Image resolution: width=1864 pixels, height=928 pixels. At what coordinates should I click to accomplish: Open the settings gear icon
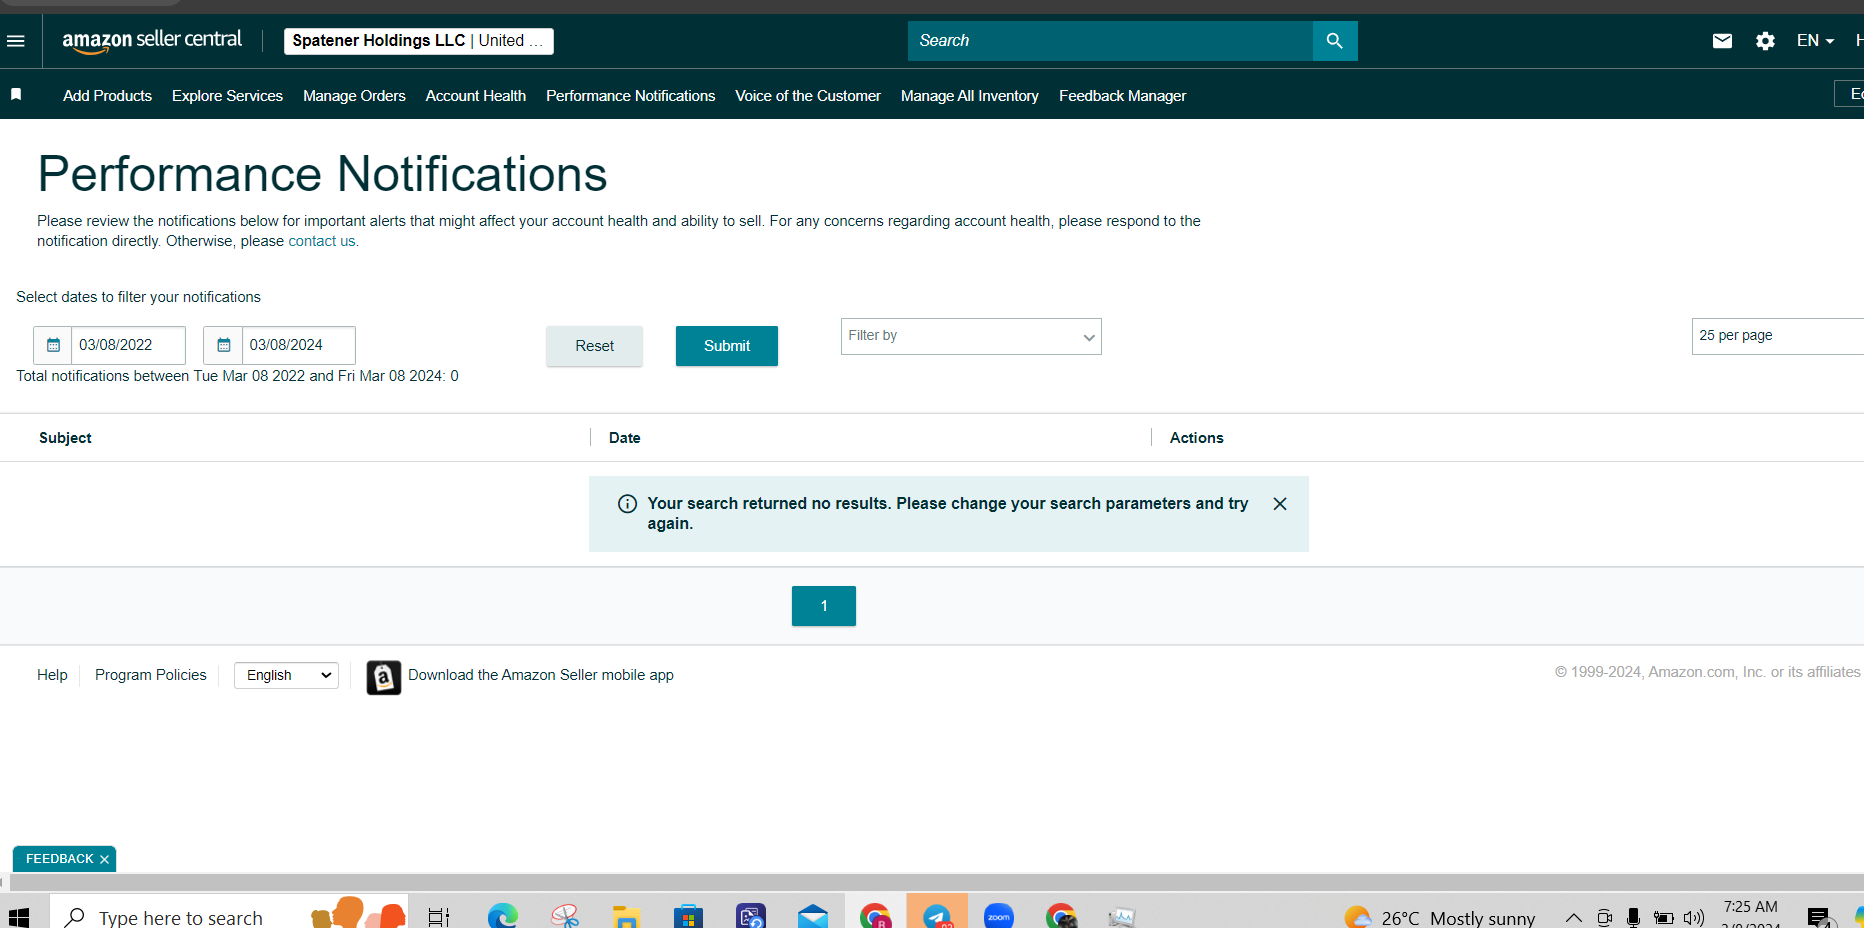(x=1765, y=41)
